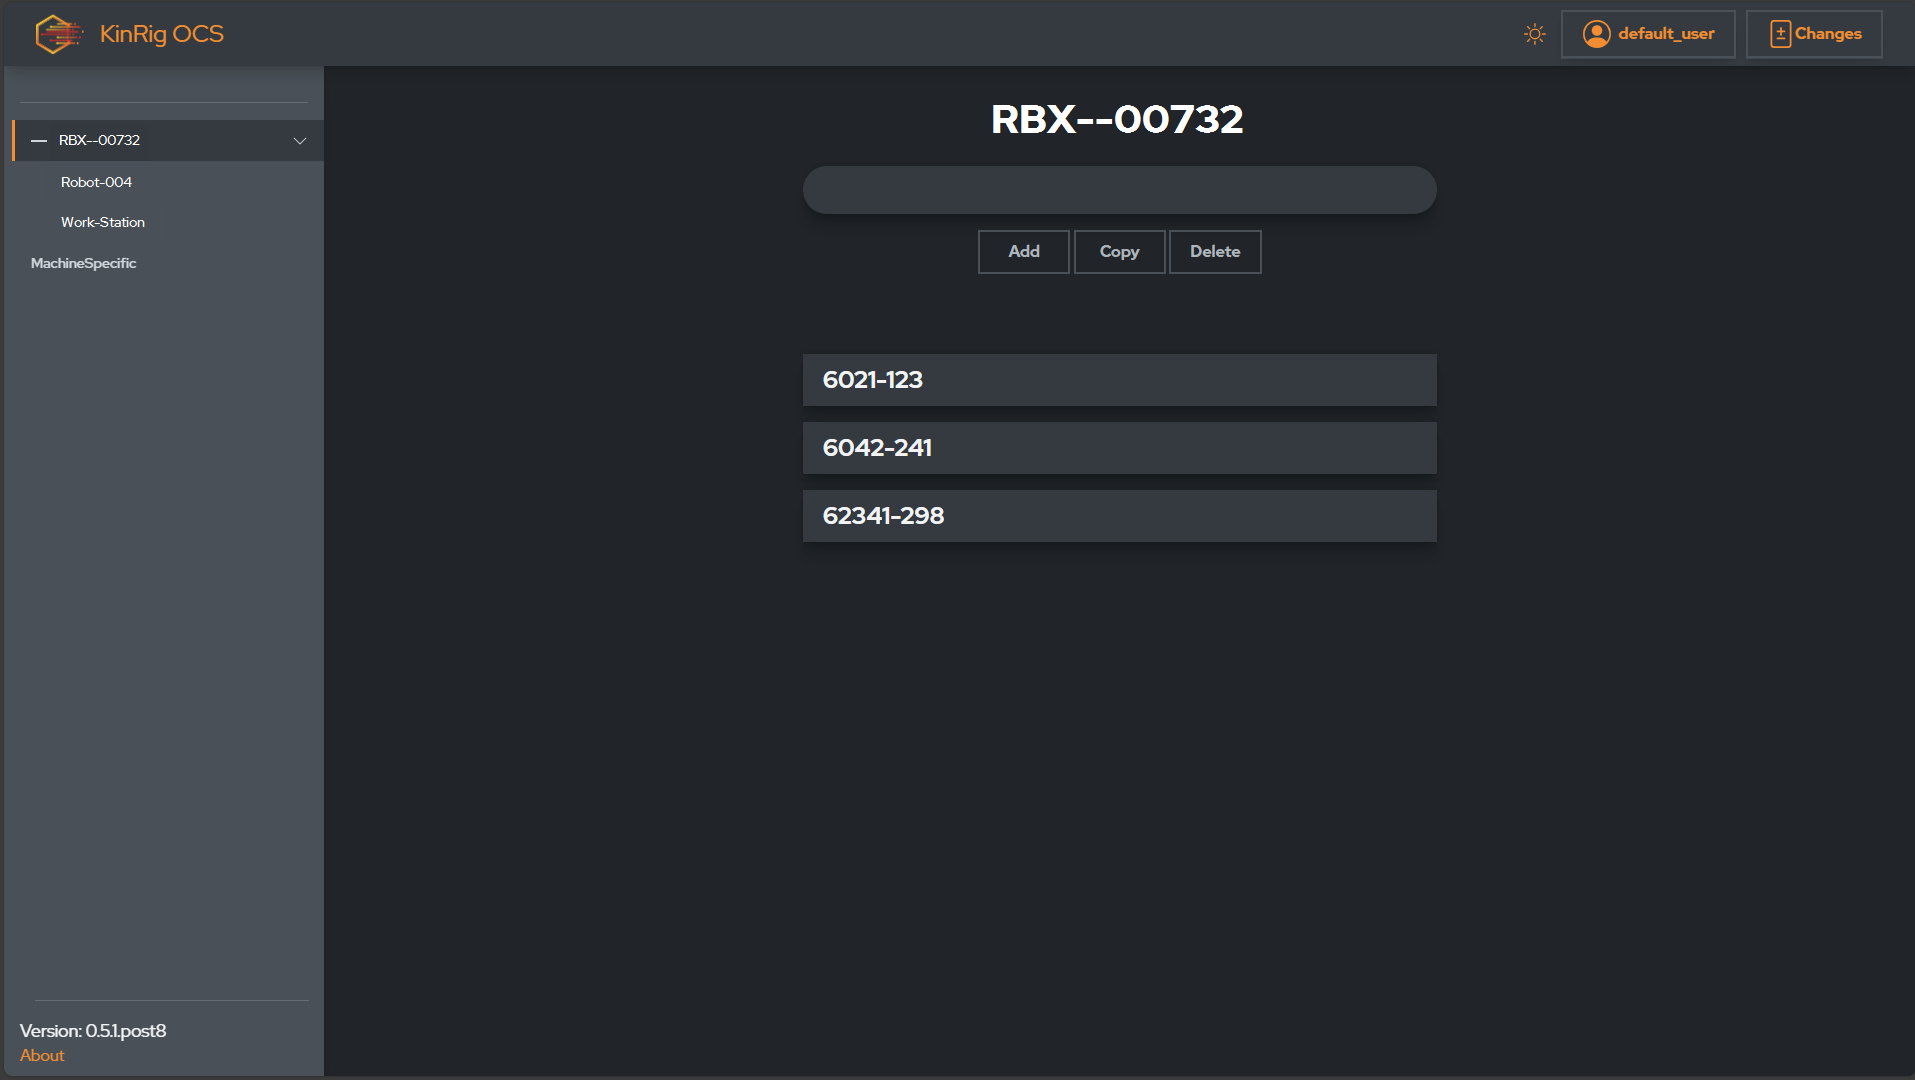Click the Add button
Screen dimensions: 1915x1080
[x=1023, y=251]
